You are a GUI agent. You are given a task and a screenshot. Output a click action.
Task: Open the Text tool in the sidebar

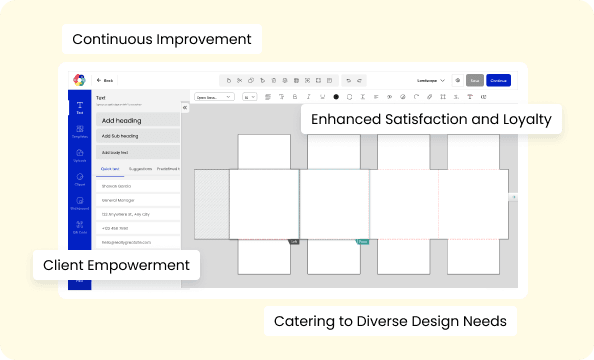(x=80, y=108)
